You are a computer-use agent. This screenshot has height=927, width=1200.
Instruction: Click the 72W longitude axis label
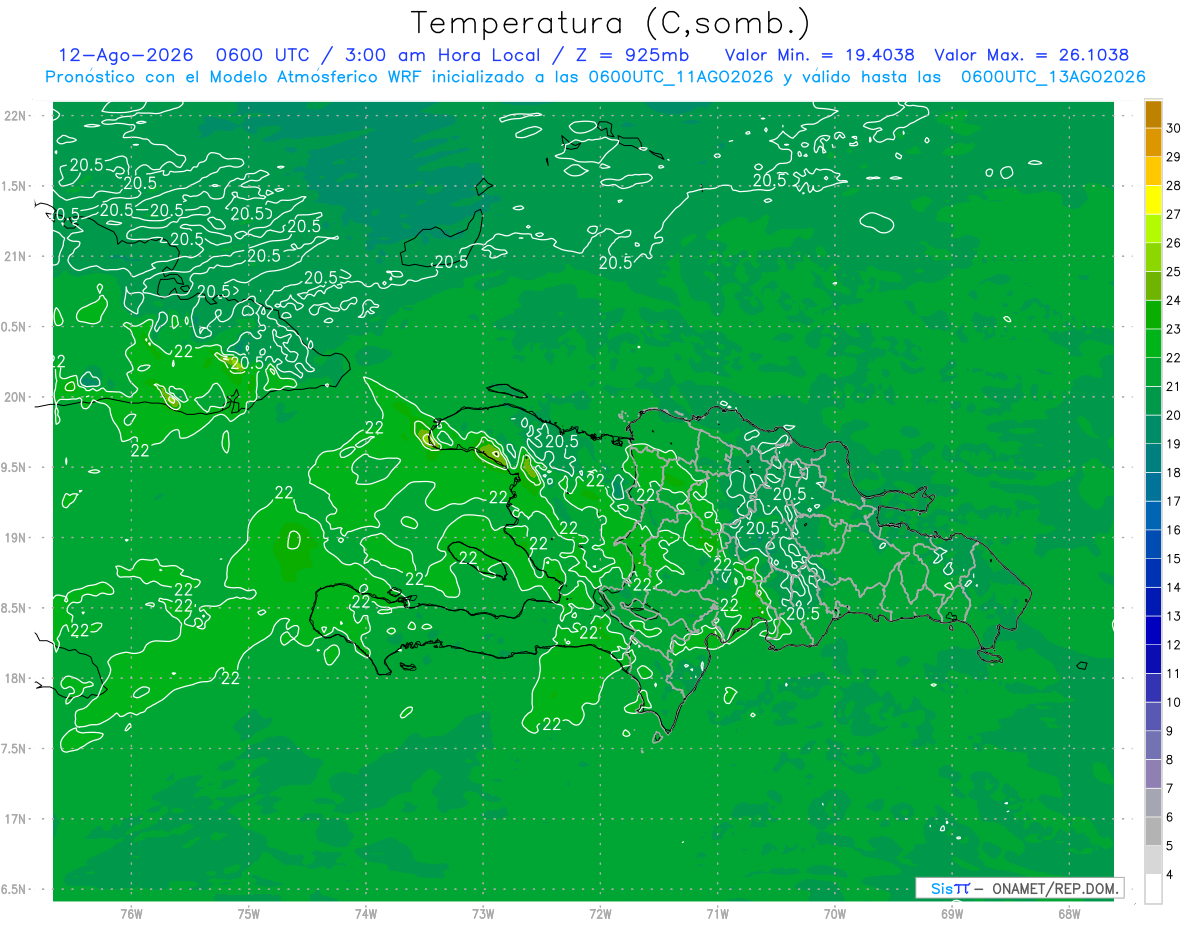600,913
